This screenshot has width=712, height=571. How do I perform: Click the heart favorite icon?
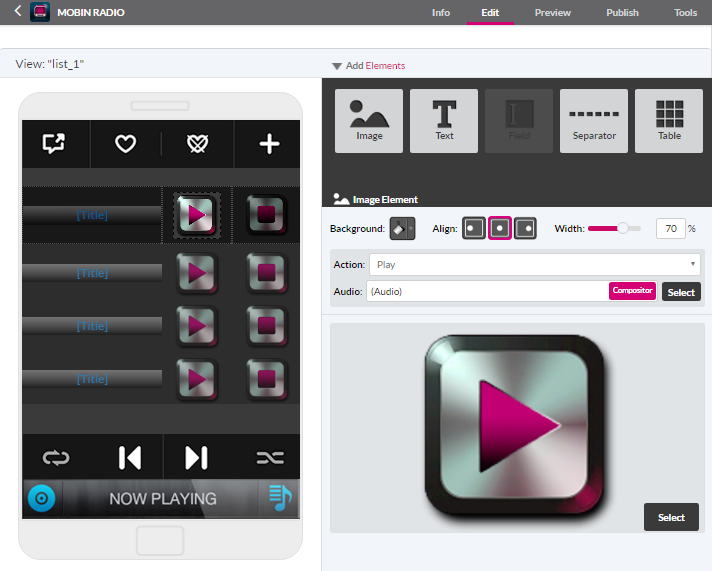[x=125, y=144]
